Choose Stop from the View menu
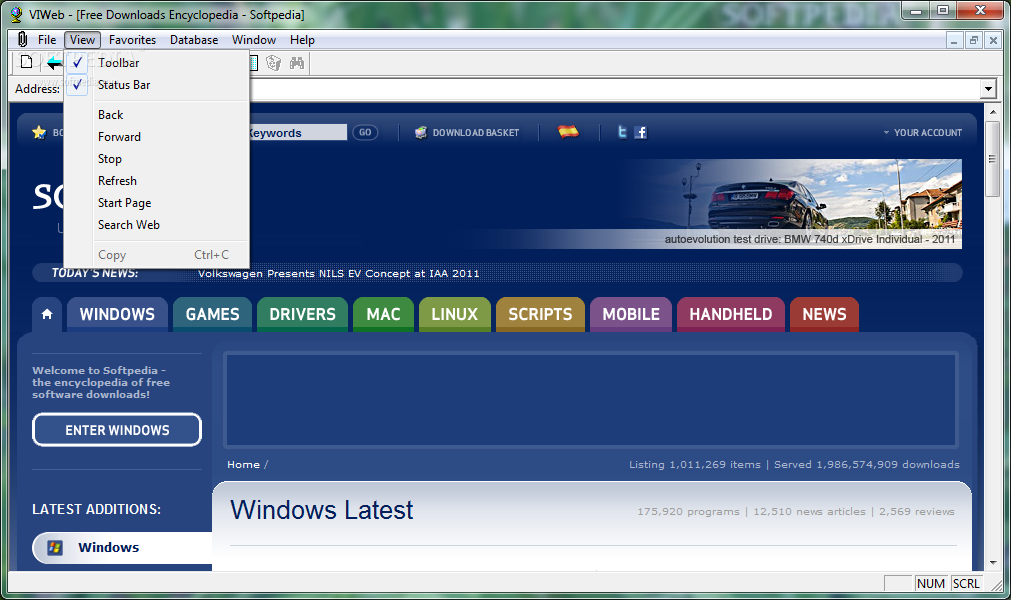 coord(157,159)
